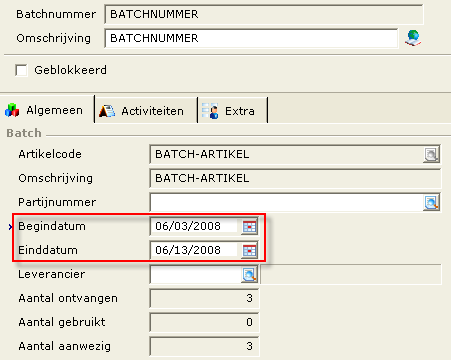Select the Algemeen tab

tap(47, 109)
